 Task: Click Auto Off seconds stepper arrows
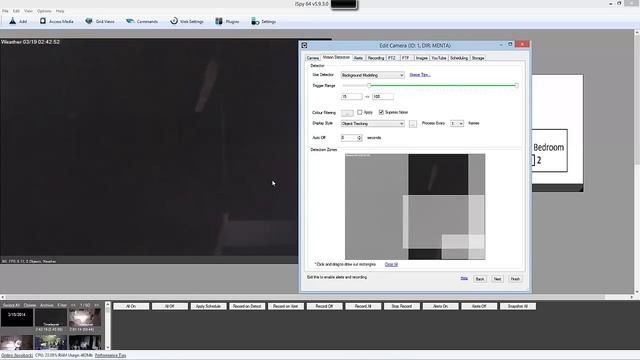(x=360, y=138)
